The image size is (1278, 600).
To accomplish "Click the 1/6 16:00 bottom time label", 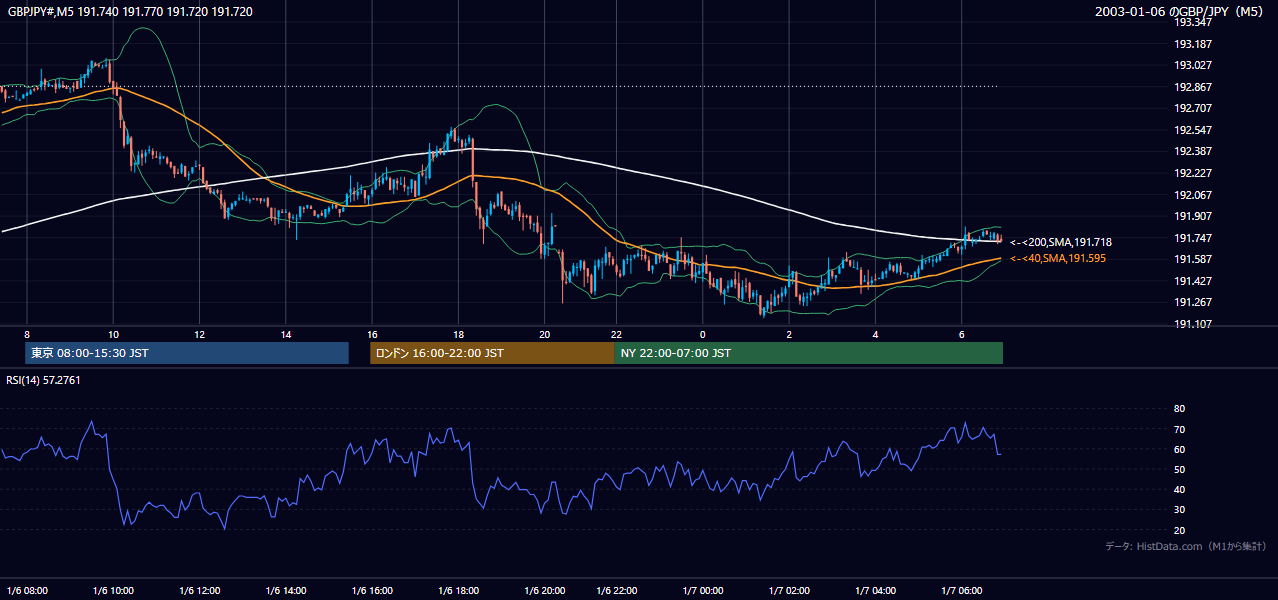I will 372,590.
